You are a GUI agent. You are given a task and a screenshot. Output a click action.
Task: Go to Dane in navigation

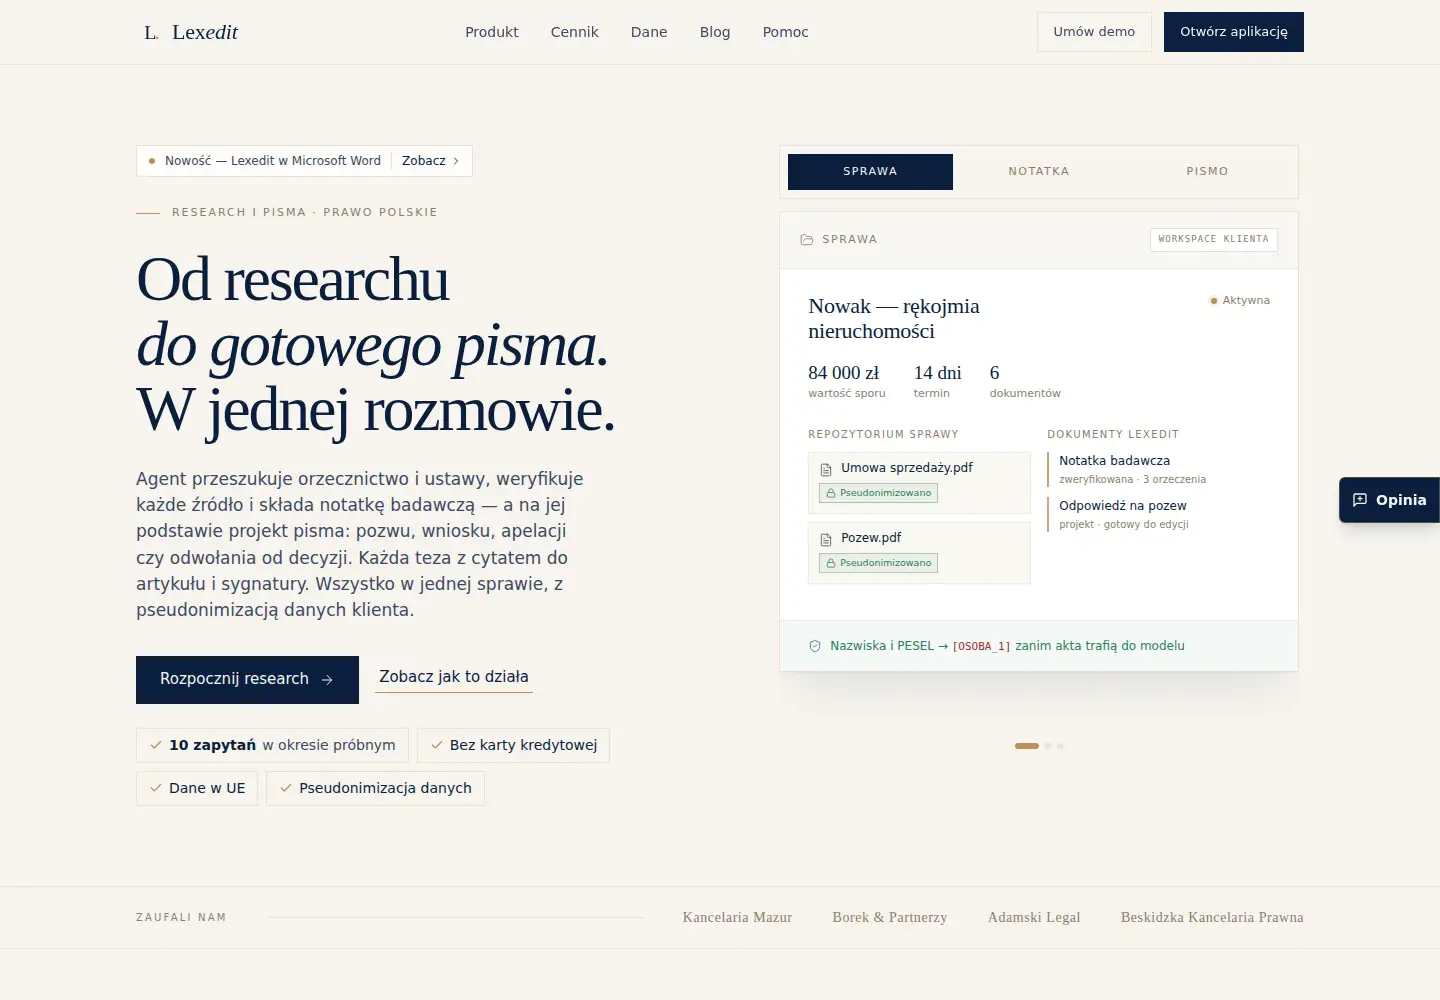[649, 32]
